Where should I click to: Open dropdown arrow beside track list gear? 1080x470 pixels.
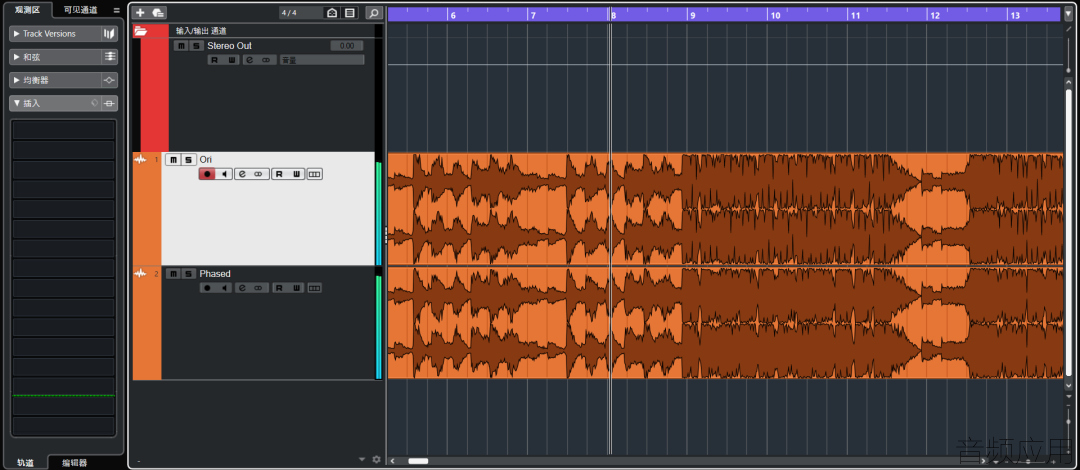(362, 459)
